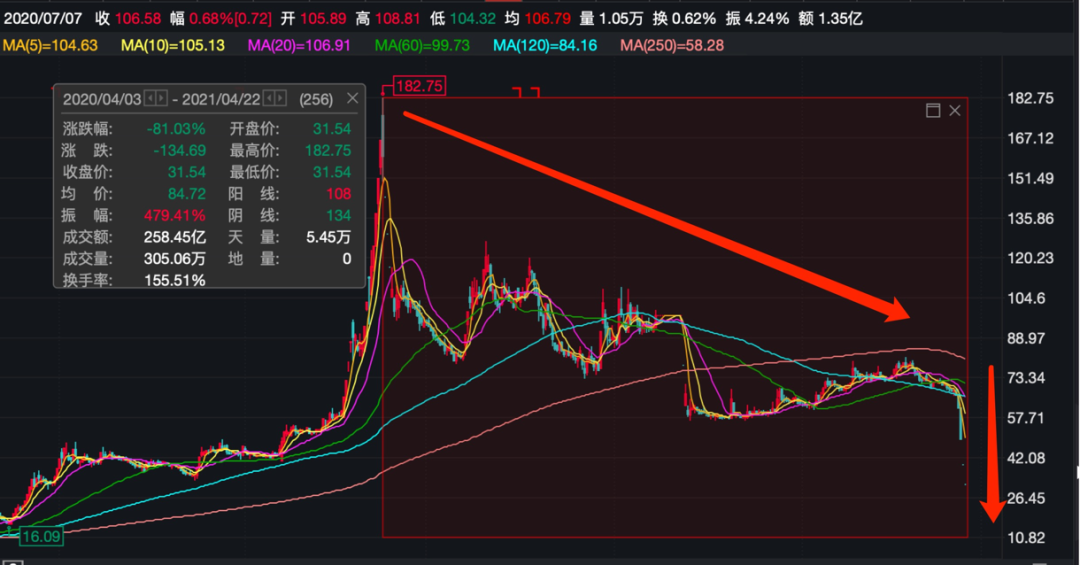Click start date 2020/04/03 in statistics panel

pos(102,99)
